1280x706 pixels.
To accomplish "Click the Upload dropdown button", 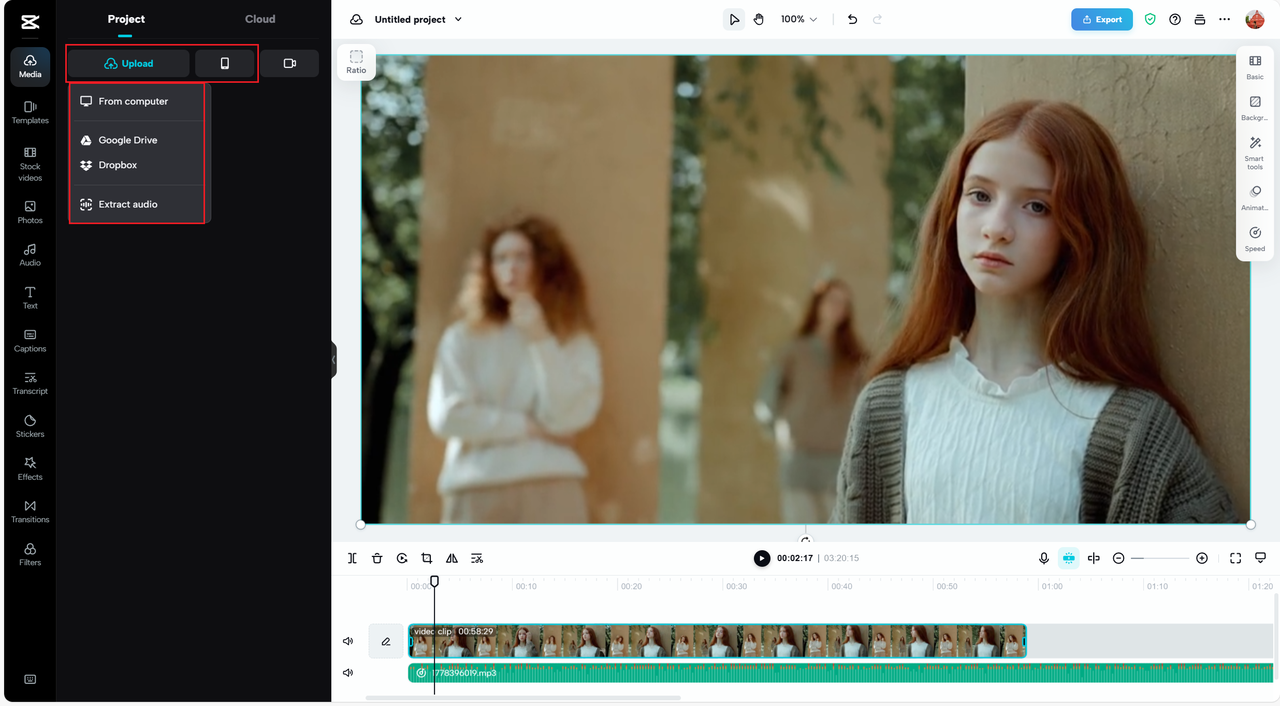I will tap(129, 63).
